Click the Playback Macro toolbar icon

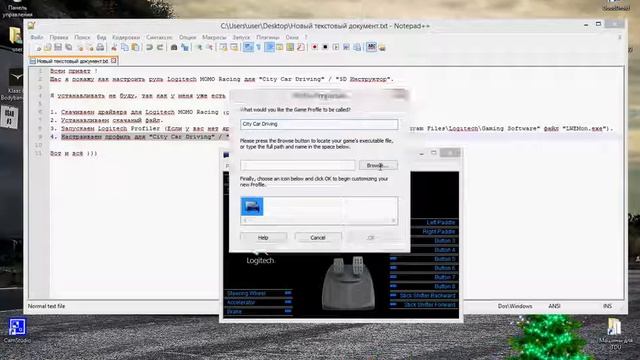coord(336,48)
